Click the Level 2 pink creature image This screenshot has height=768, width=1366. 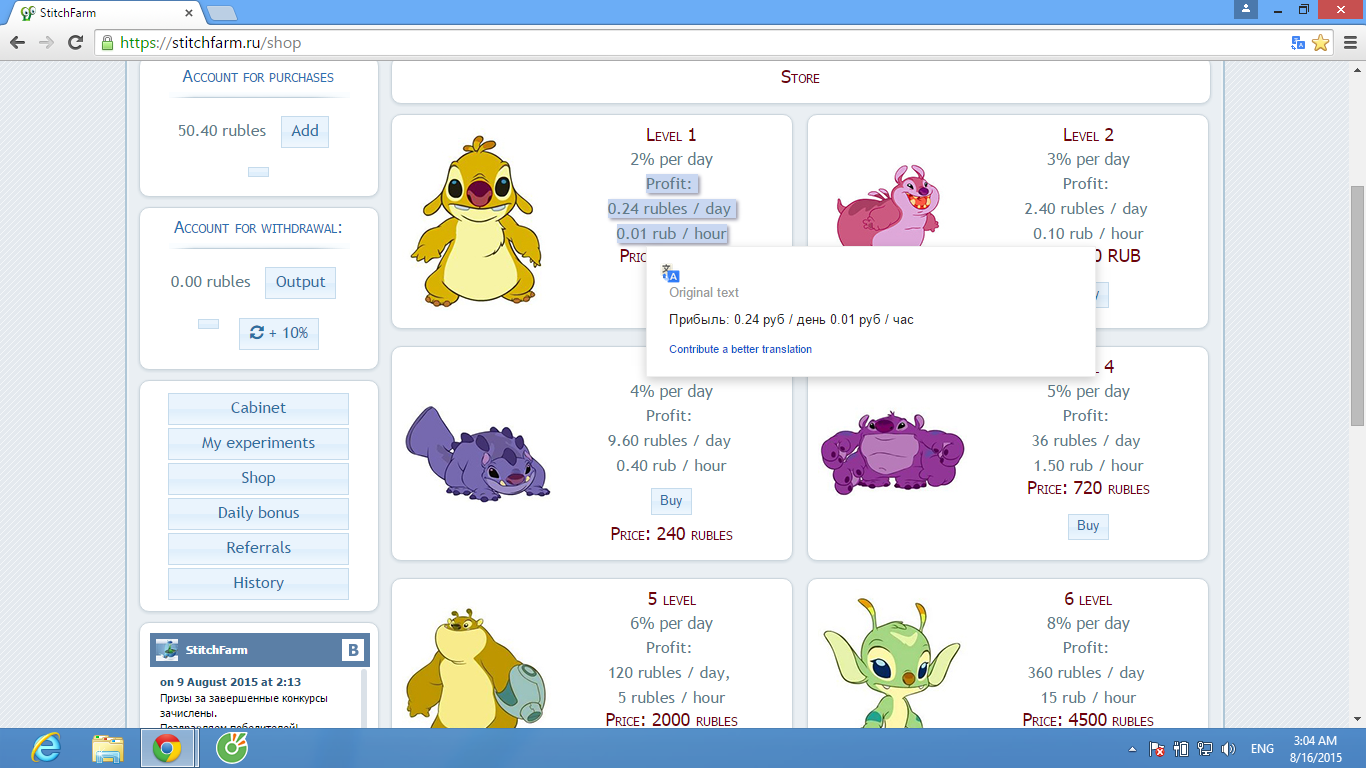887,206
